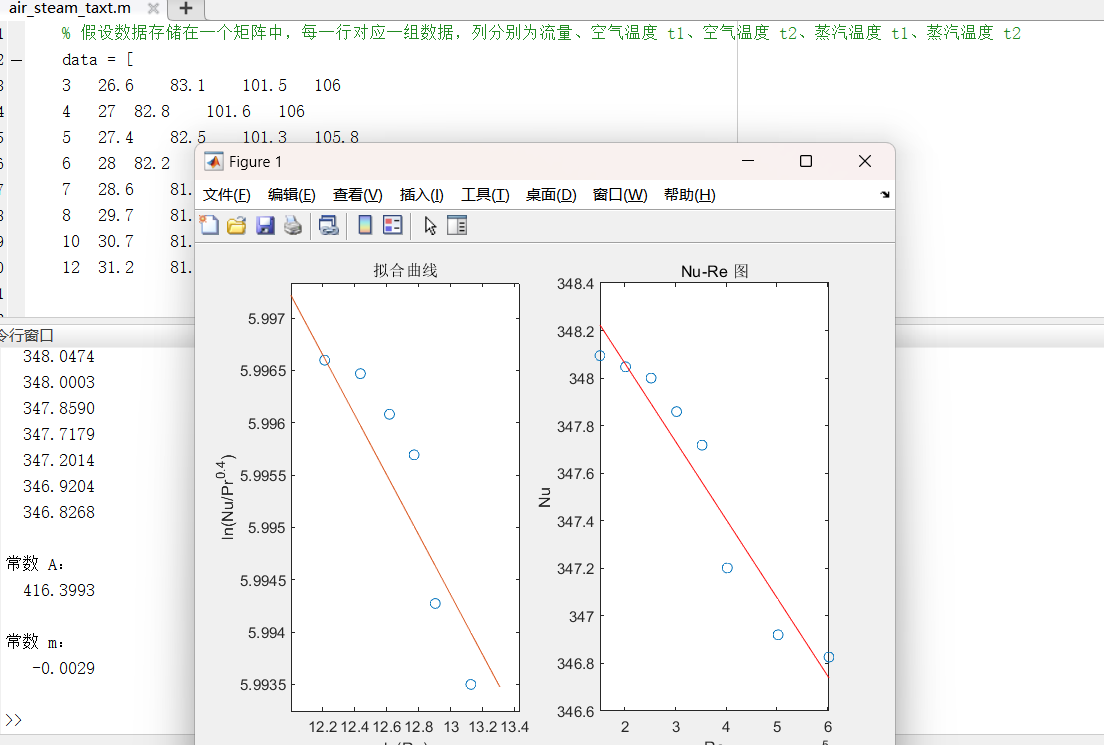Viewport: 1104px width, 745px height.
Task: Open the 帮助(H) menu
Action: point(689,195)
